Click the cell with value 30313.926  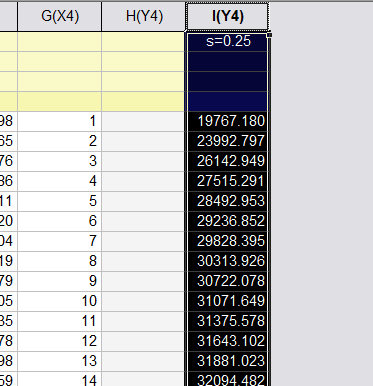click(228, 261)
